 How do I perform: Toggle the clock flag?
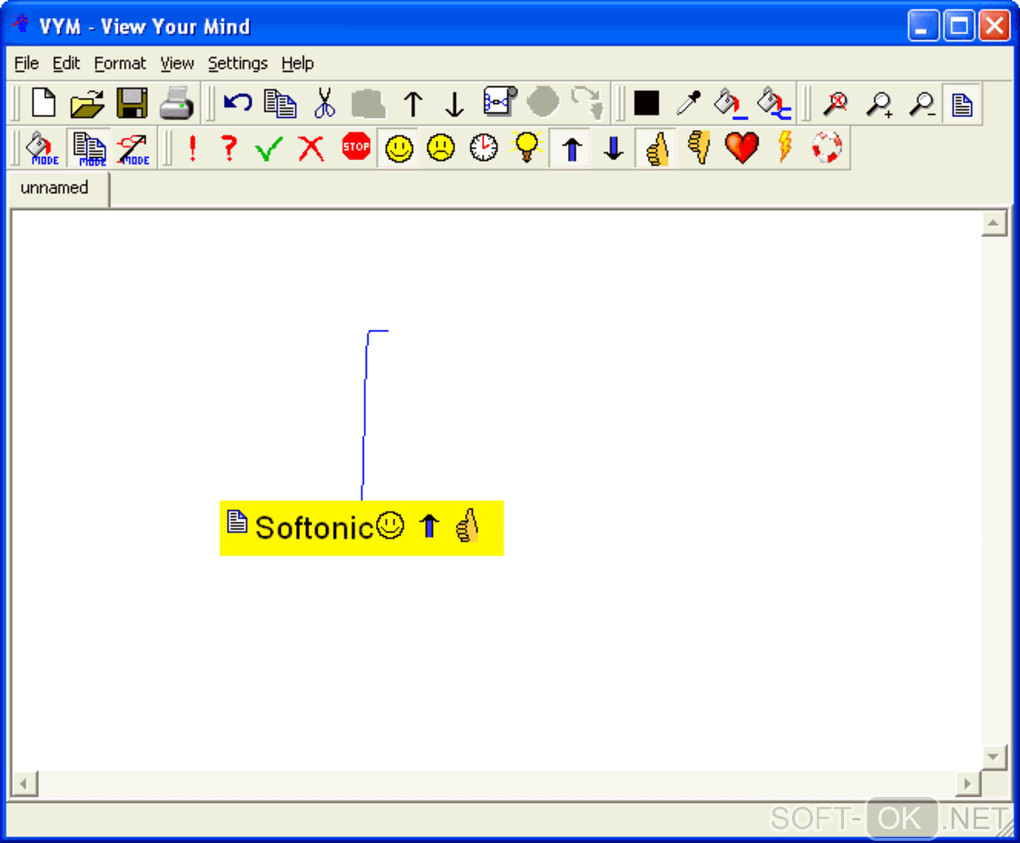tap(483, 148)
